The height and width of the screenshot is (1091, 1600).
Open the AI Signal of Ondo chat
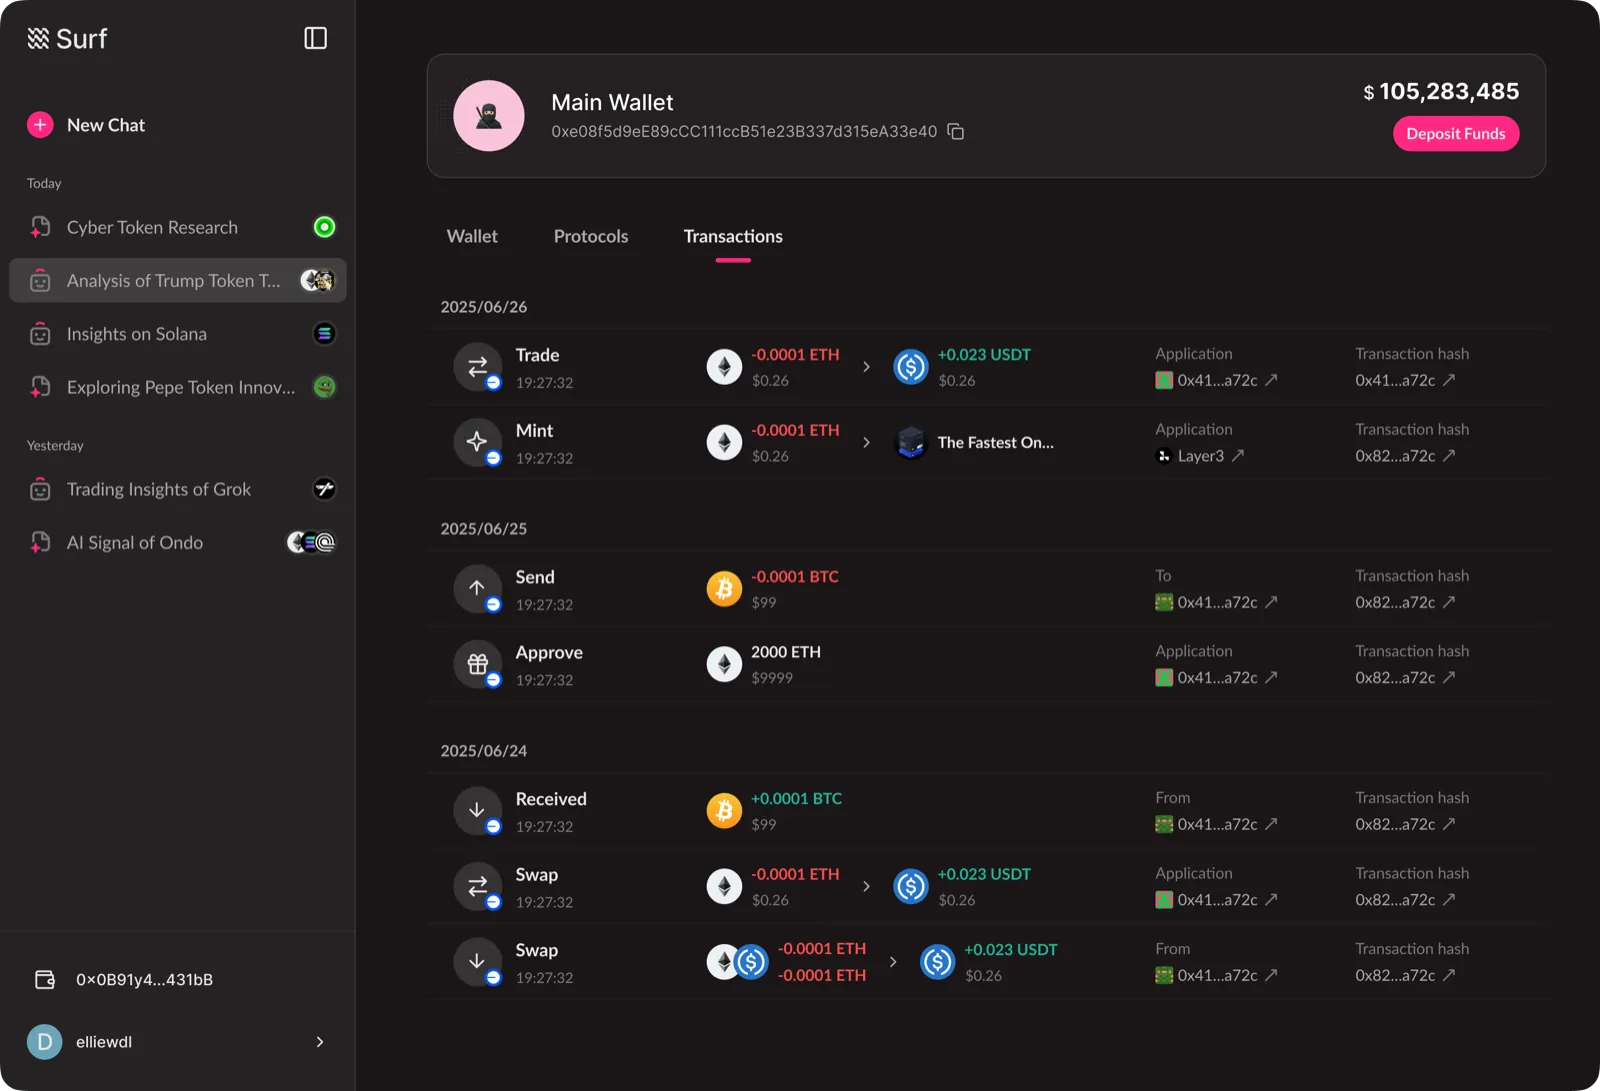pyautogui.click(x=178, y=542)
